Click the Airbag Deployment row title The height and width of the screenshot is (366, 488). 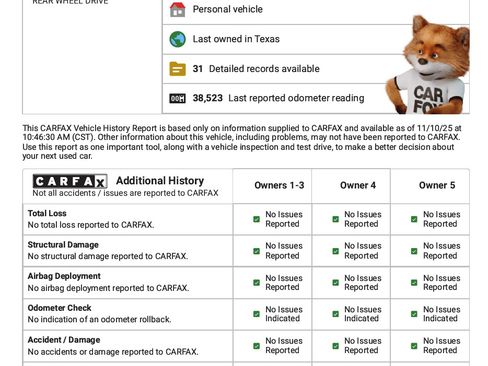pyautogui.click(x=64, y=276)
